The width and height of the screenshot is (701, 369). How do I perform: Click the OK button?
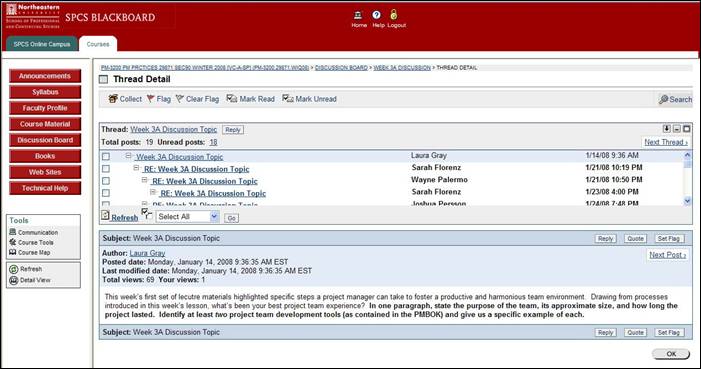point(671,354)
